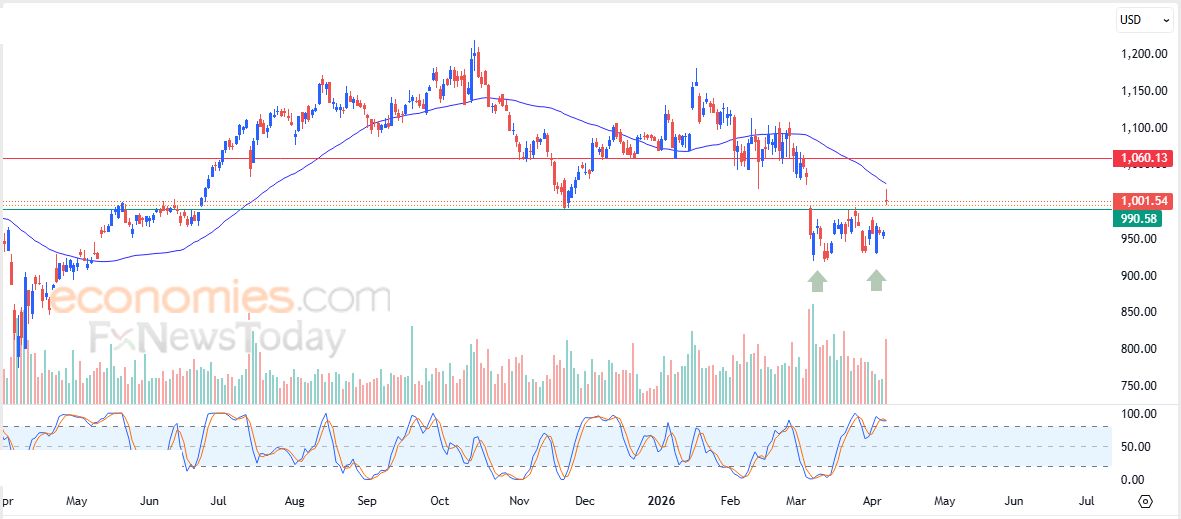
Task: Click the Aug label on the time axis
Action: pos(294,500)
